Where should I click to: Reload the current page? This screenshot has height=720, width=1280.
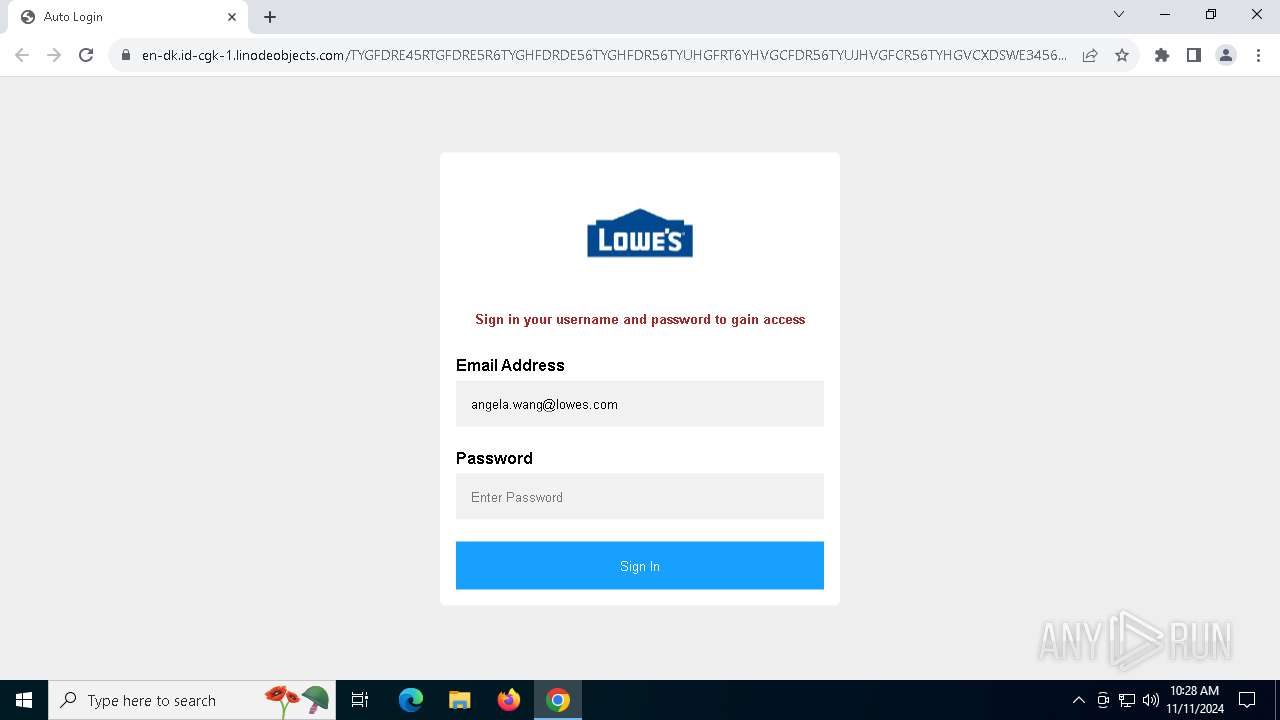(86, 55)
